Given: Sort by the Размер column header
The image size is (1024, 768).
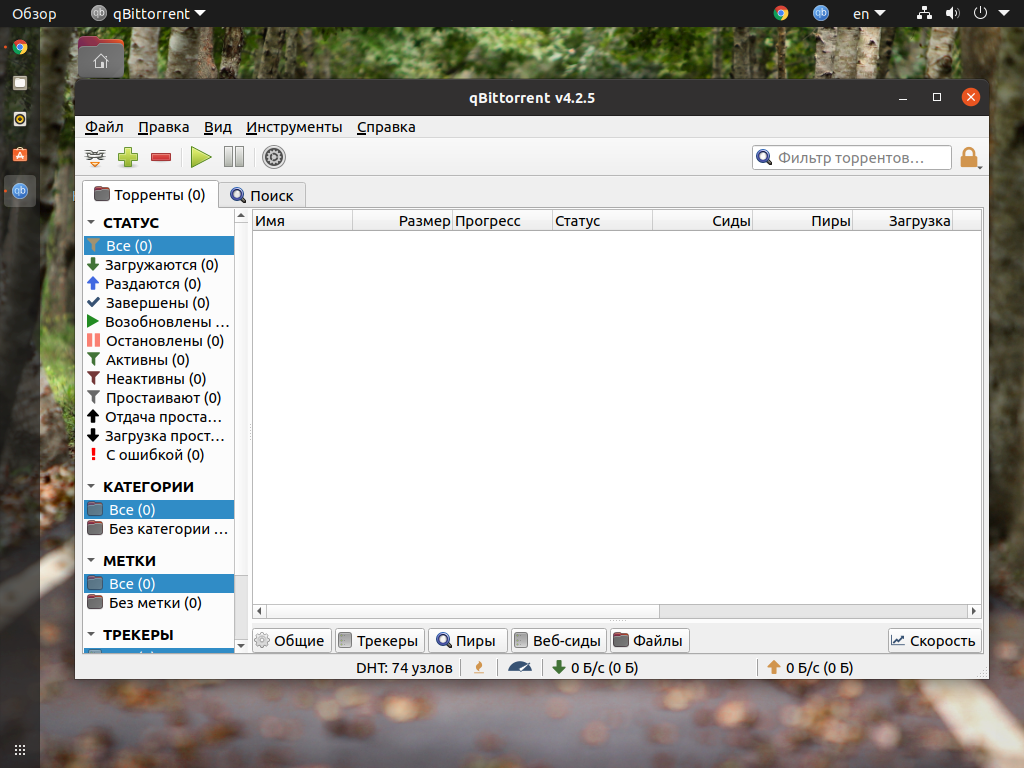Looking at the screenshot, I should click(x=402, y=221).
